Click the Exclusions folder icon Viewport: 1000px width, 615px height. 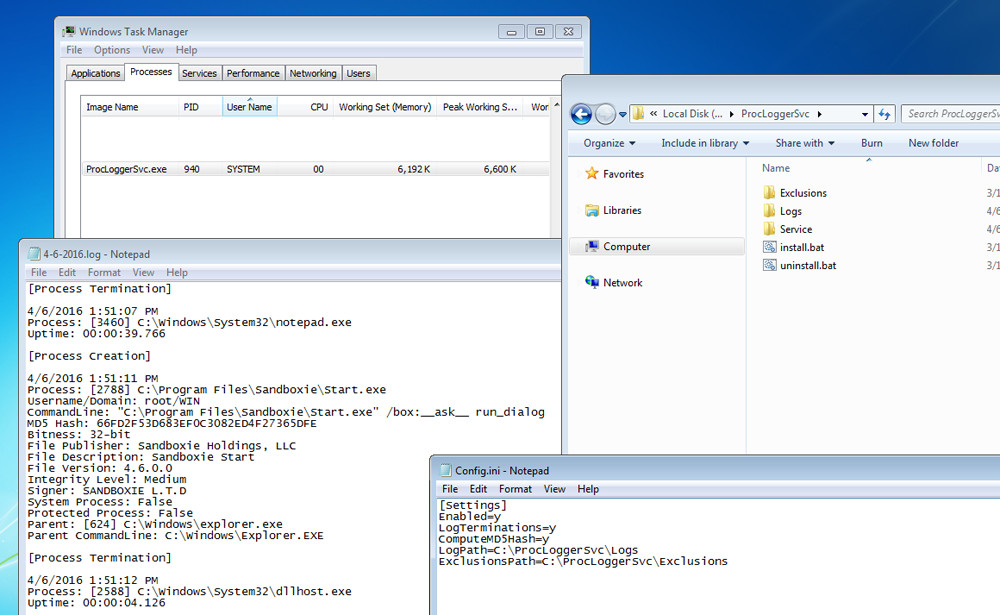(x=769, y=193)
